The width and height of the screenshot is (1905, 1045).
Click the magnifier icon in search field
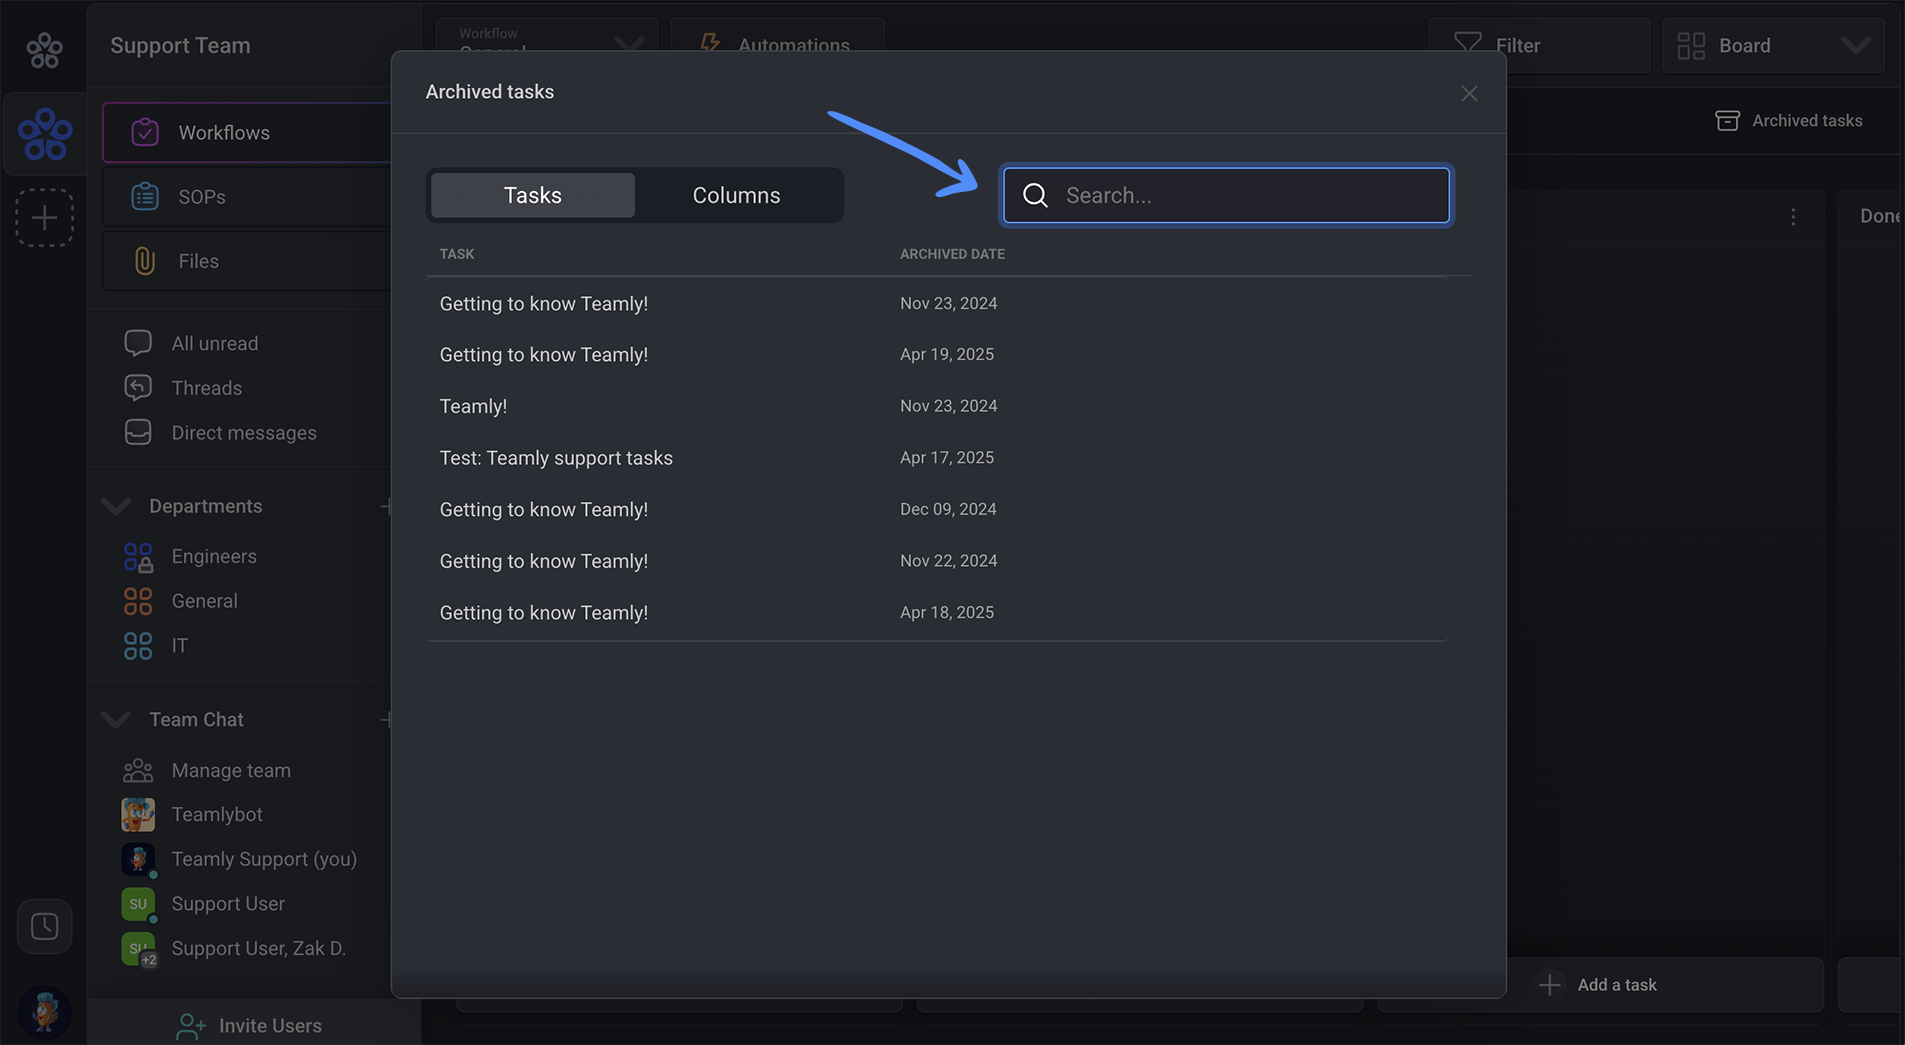pos(1035,195)
